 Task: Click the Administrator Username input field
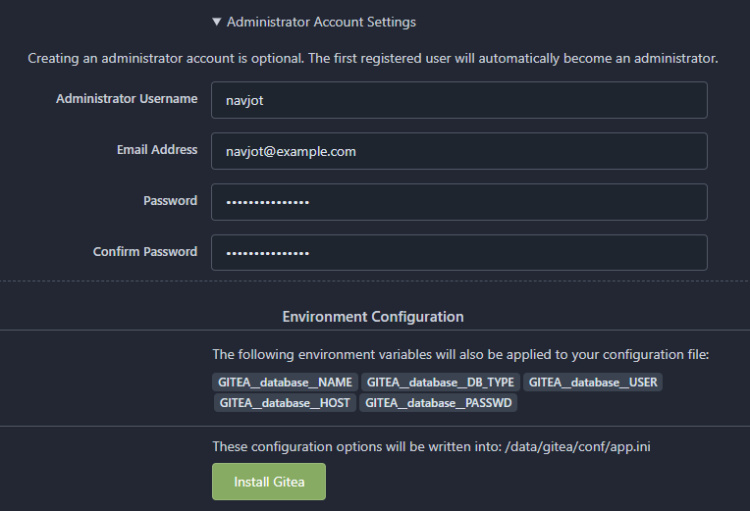point(459,100)
